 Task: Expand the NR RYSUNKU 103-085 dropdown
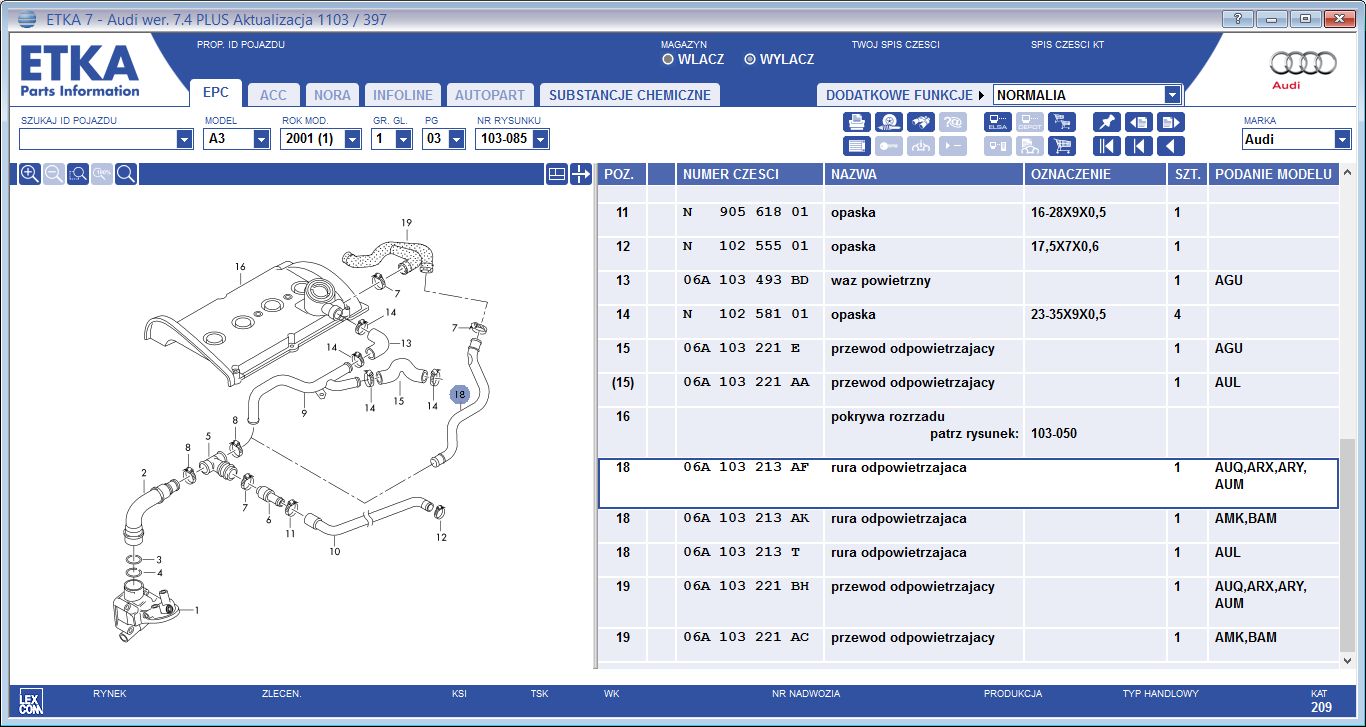541,140
